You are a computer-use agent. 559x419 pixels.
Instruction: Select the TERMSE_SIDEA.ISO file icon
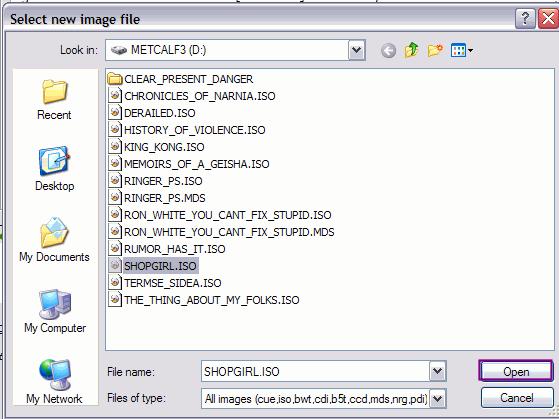pyautogui.click(x=114, y=283)
